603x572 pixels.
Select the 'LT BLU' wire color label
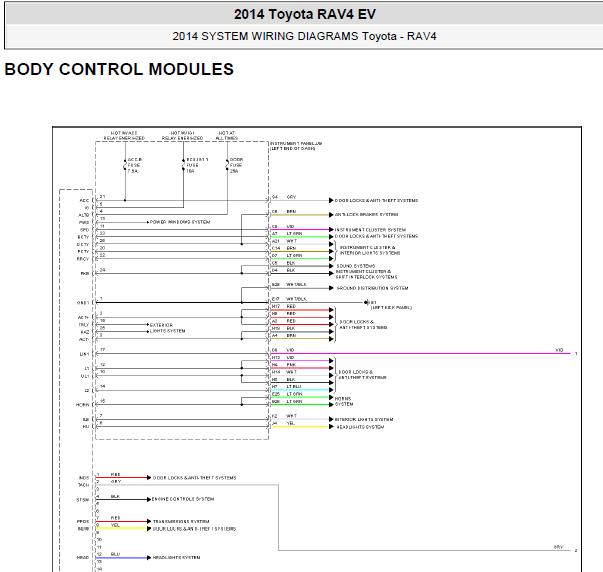click(x=294, y=387)
